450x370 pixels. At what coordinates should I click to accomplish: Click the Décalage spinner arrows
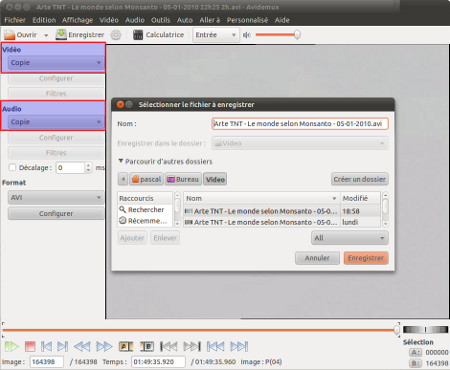[x=88, y=168]
